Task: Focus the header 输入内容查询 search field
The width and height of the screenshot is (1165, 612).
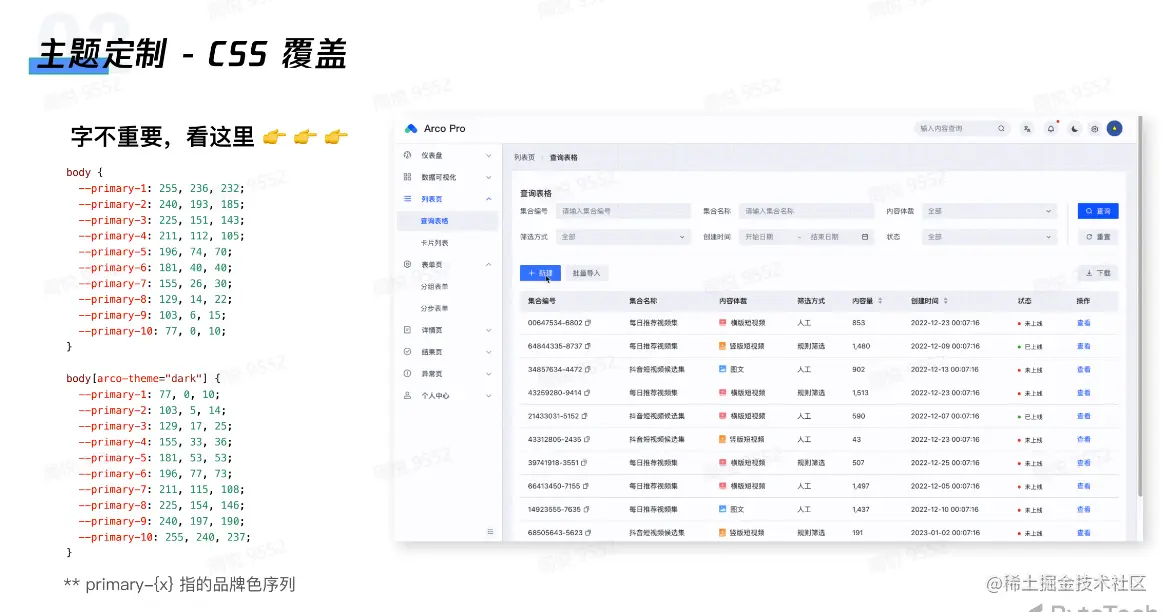Action: pyautogui.click(x=962, y=128)
